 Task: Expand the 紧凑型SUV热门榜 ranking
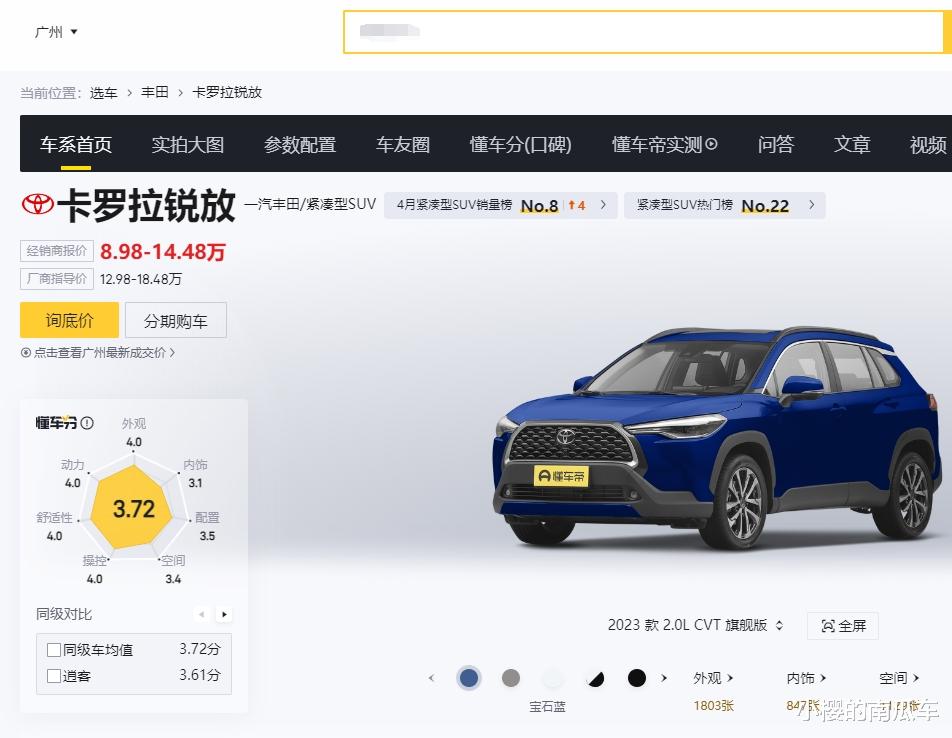coord(725,205)
